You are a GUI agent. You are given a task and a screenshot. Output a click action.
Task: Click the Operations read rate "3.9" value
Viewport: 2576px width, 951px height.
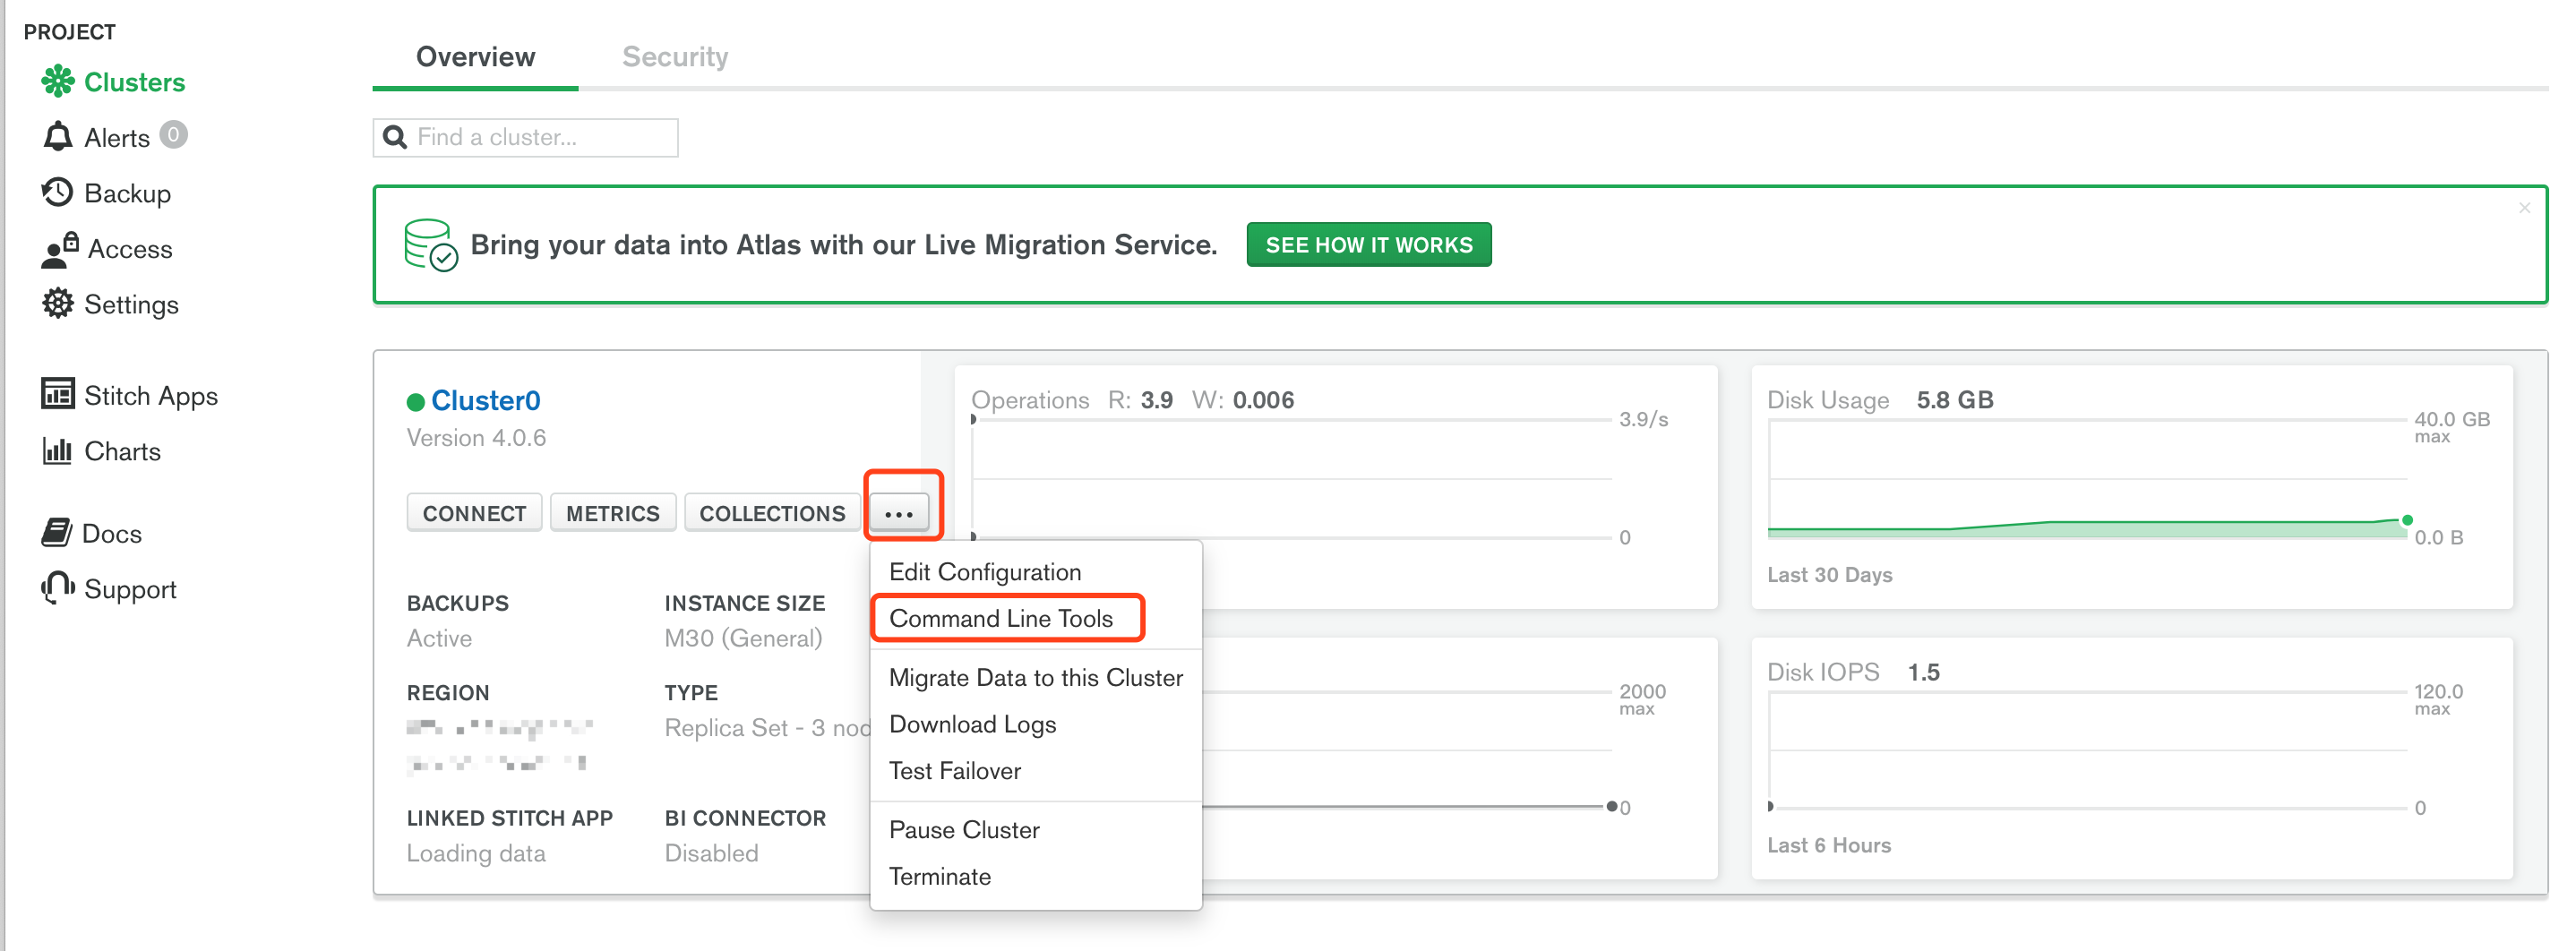click(x=1156, y=400)
